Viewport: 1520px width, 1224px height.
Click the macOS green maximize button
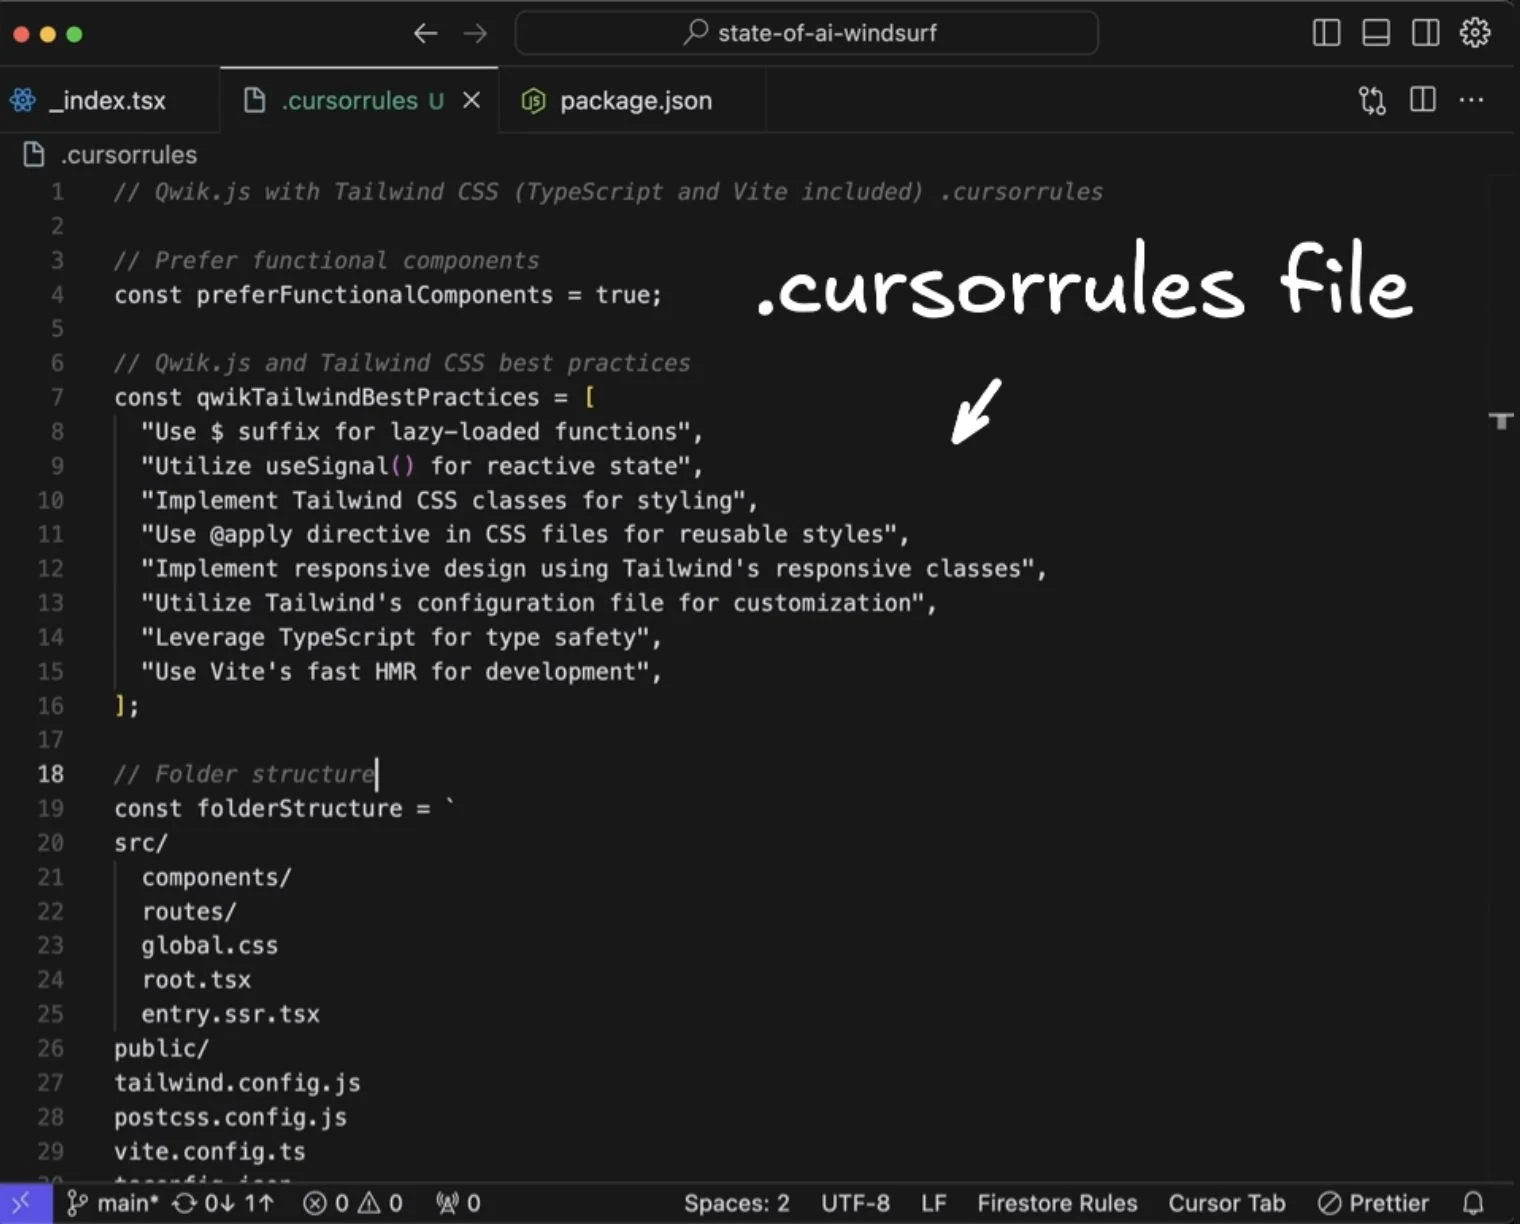pyautogui.click(x=74, y=34)
